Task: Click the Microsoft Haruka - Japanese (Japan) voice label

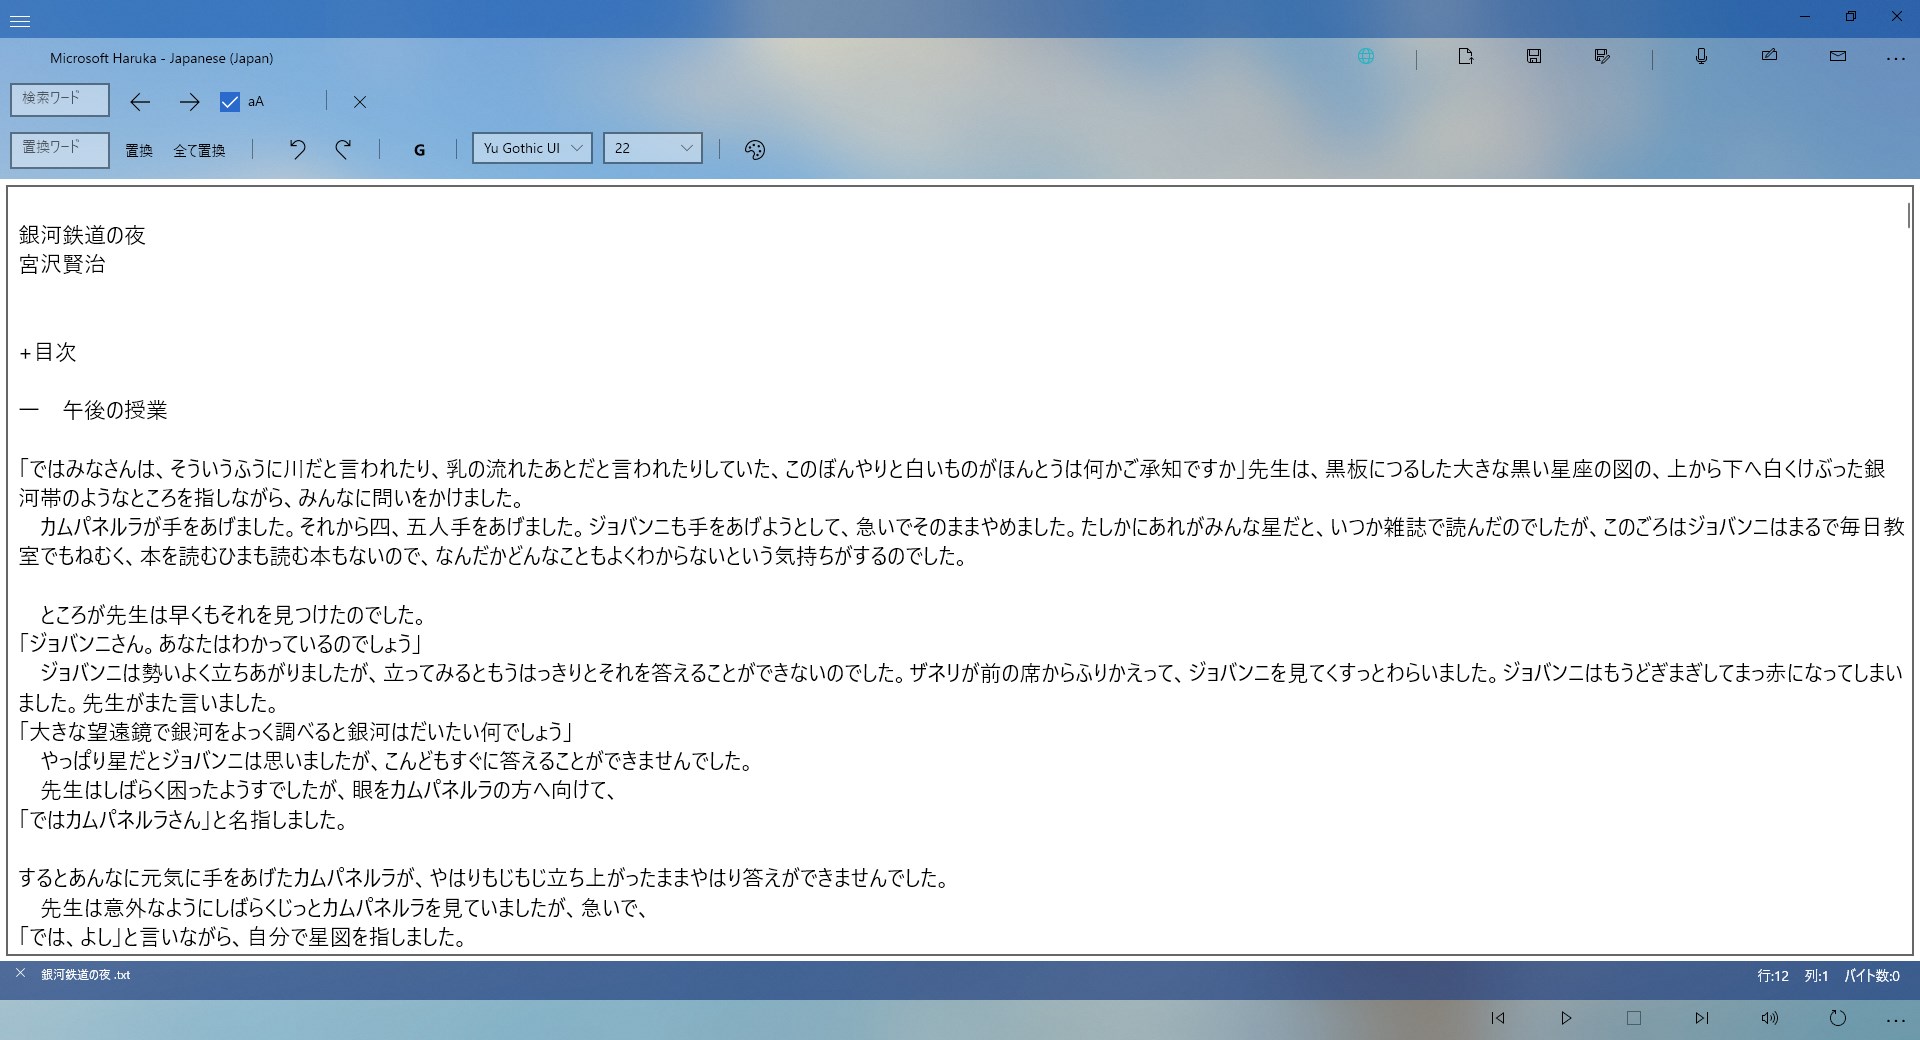Action: click(x=162, y=58)
